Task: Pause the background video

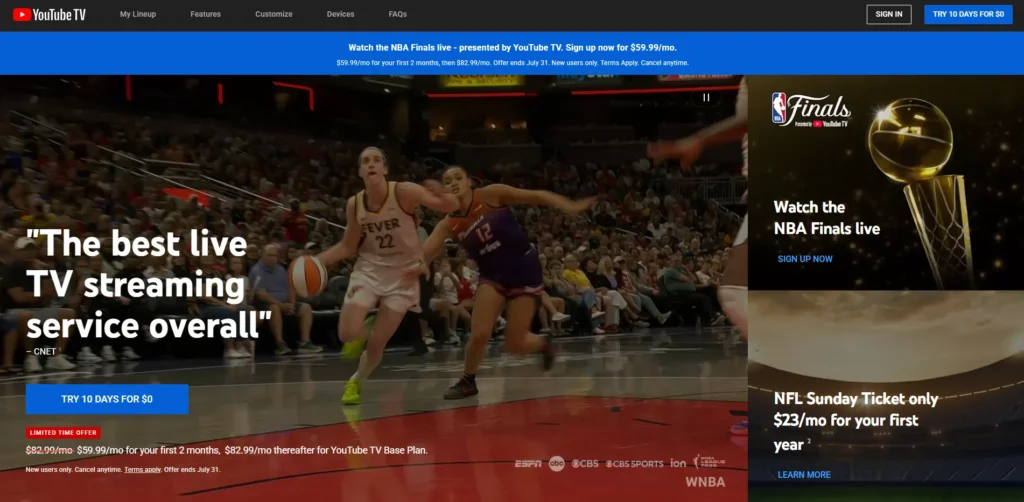Action: point(706,97)
